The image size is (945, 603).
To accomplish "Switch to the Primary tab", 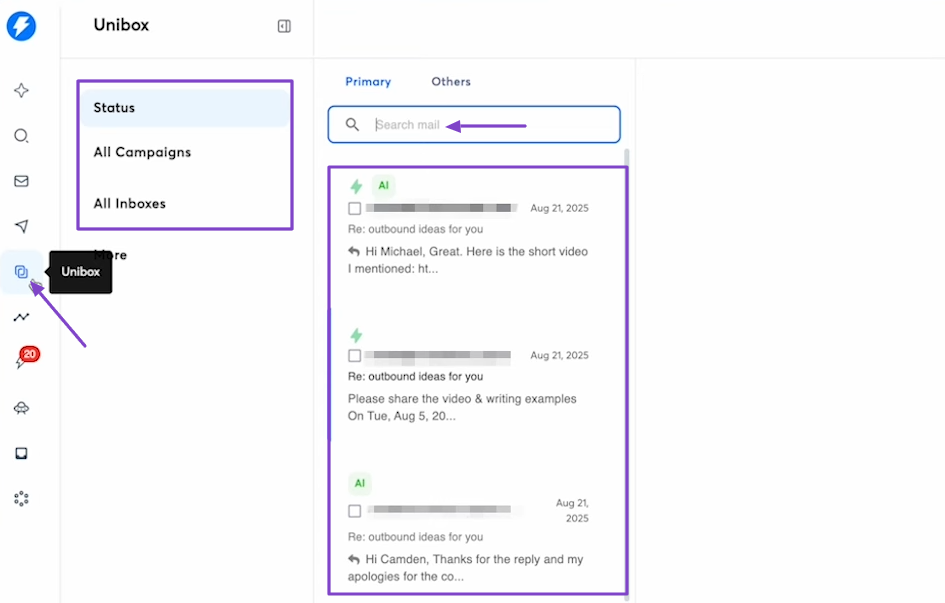I will click(x=368, y=81).
